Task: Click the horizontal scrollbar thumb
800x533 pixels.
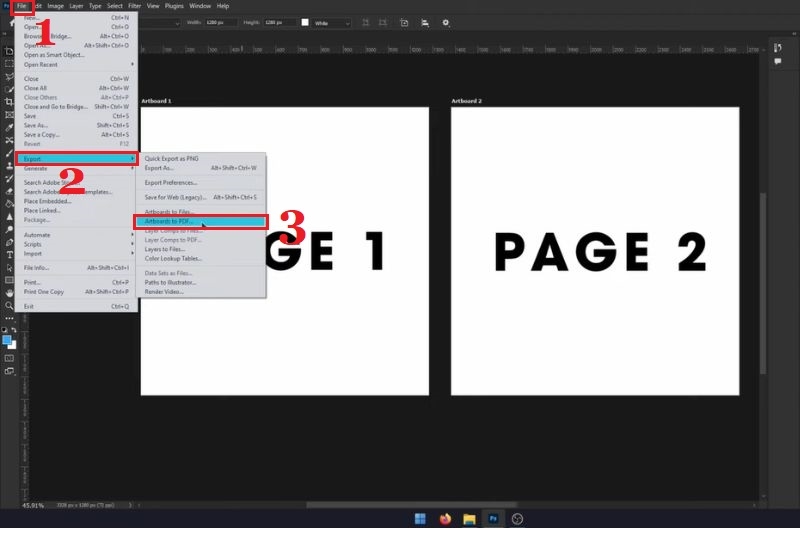Action: (411, 505)
